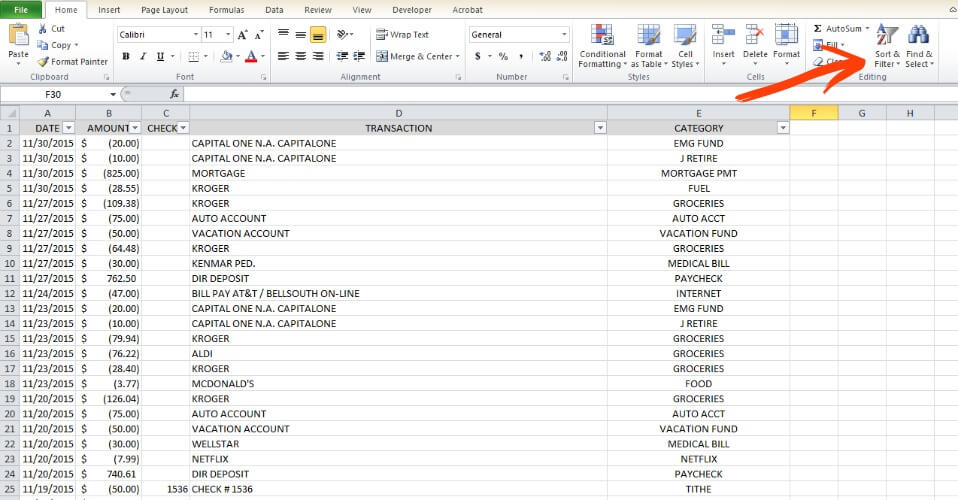Expand the font size dropdown
This screenshot has width=958, height=500.
pos(228,35)
